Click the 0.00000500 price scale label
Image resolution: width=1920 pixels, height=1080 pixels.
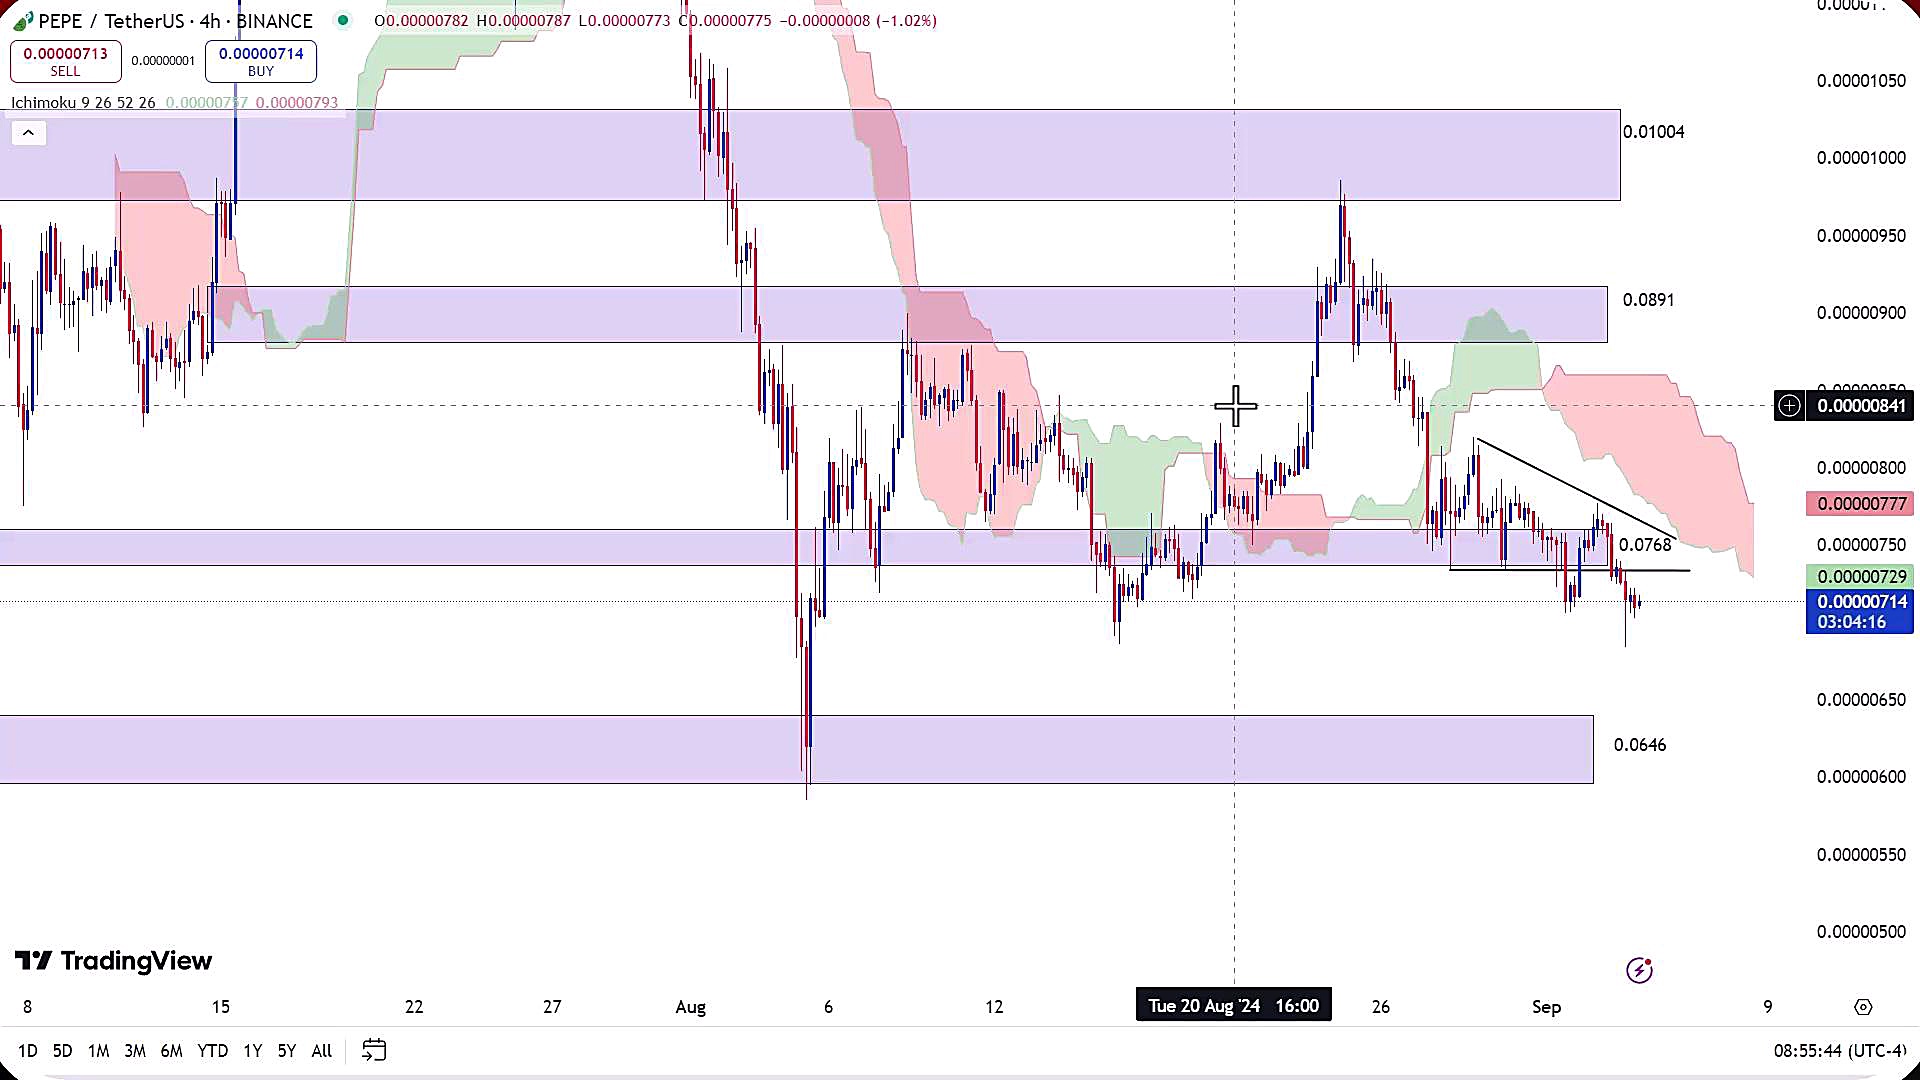tap(1861, 932)
